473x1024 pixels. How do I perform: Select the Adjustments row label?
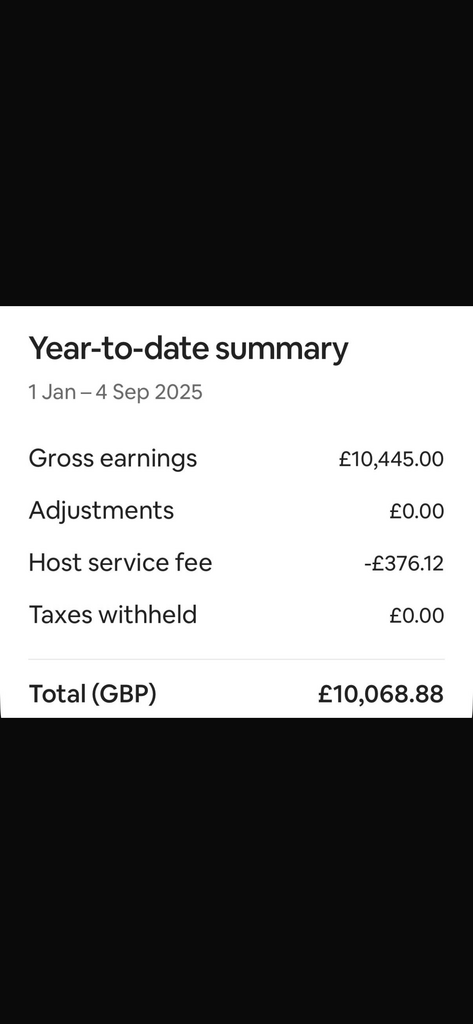coord(101,511)
